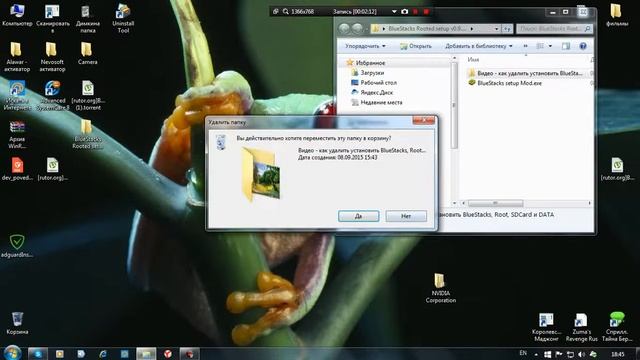
Task: Select Искать в Интернете desktop icon
Action: tap(17, 96)
